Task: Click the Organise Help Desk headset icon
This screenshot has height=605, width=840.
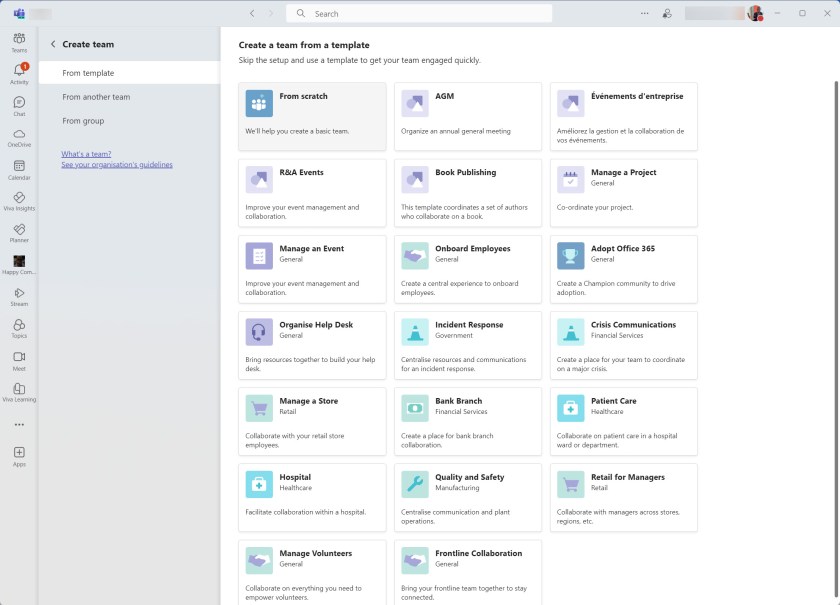Action: pyautogui.click(x=259, y=332)
